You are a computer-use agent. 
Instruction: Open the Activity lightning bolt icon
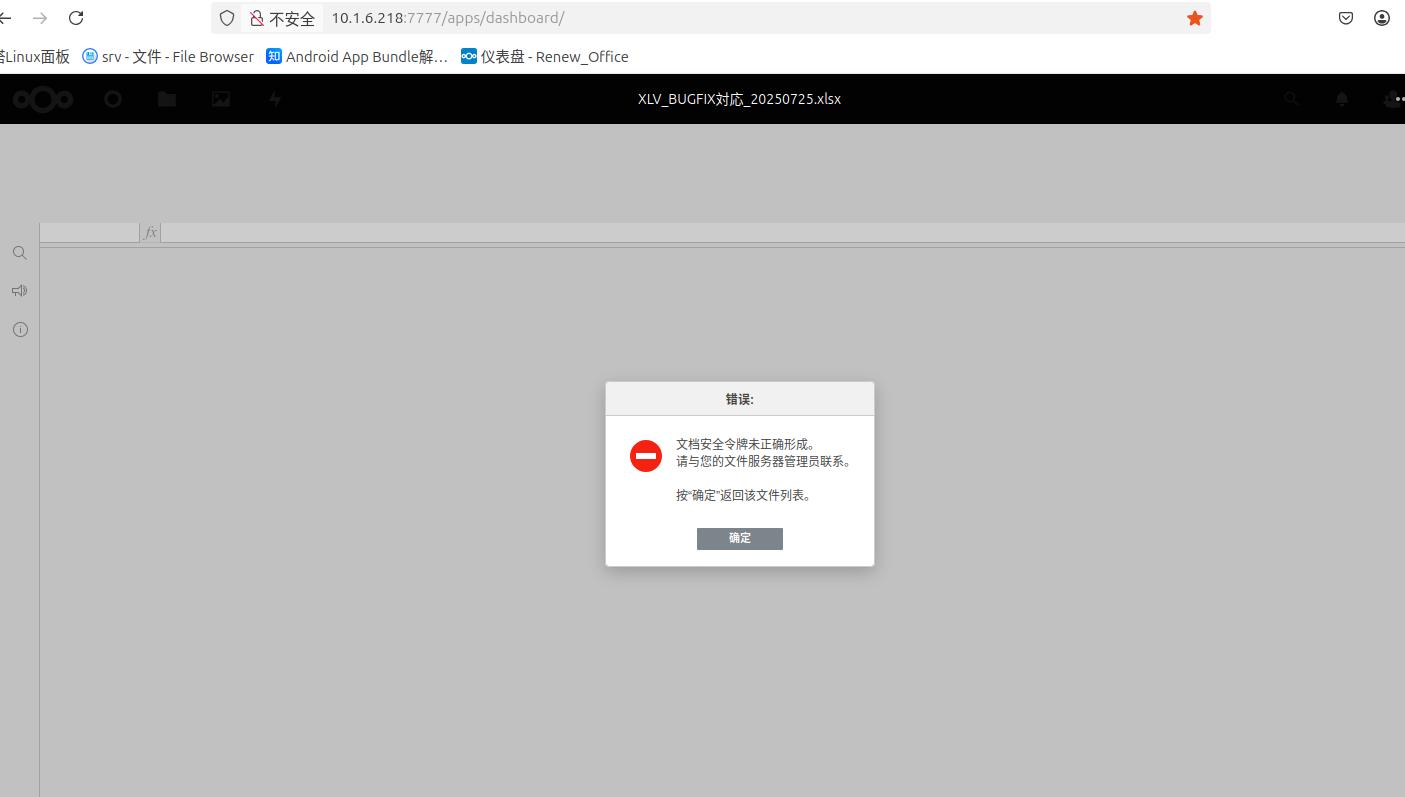pyautogui.click(x=275, y=99)
